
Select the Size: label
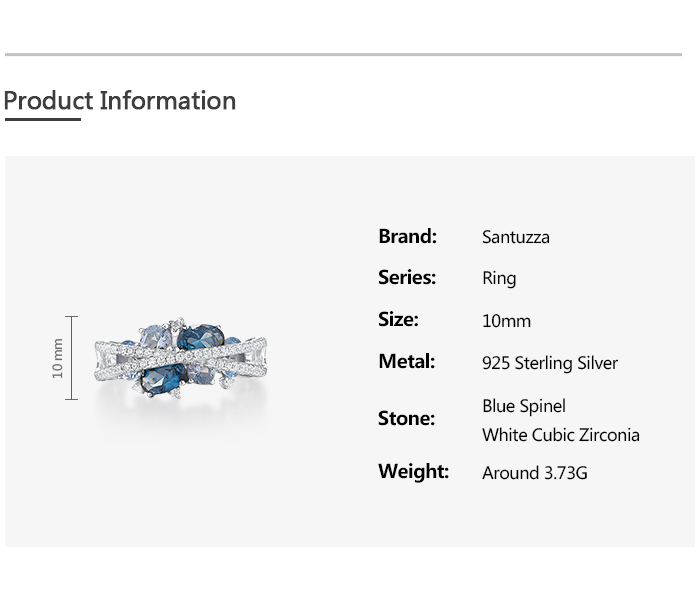click(398, 320)
